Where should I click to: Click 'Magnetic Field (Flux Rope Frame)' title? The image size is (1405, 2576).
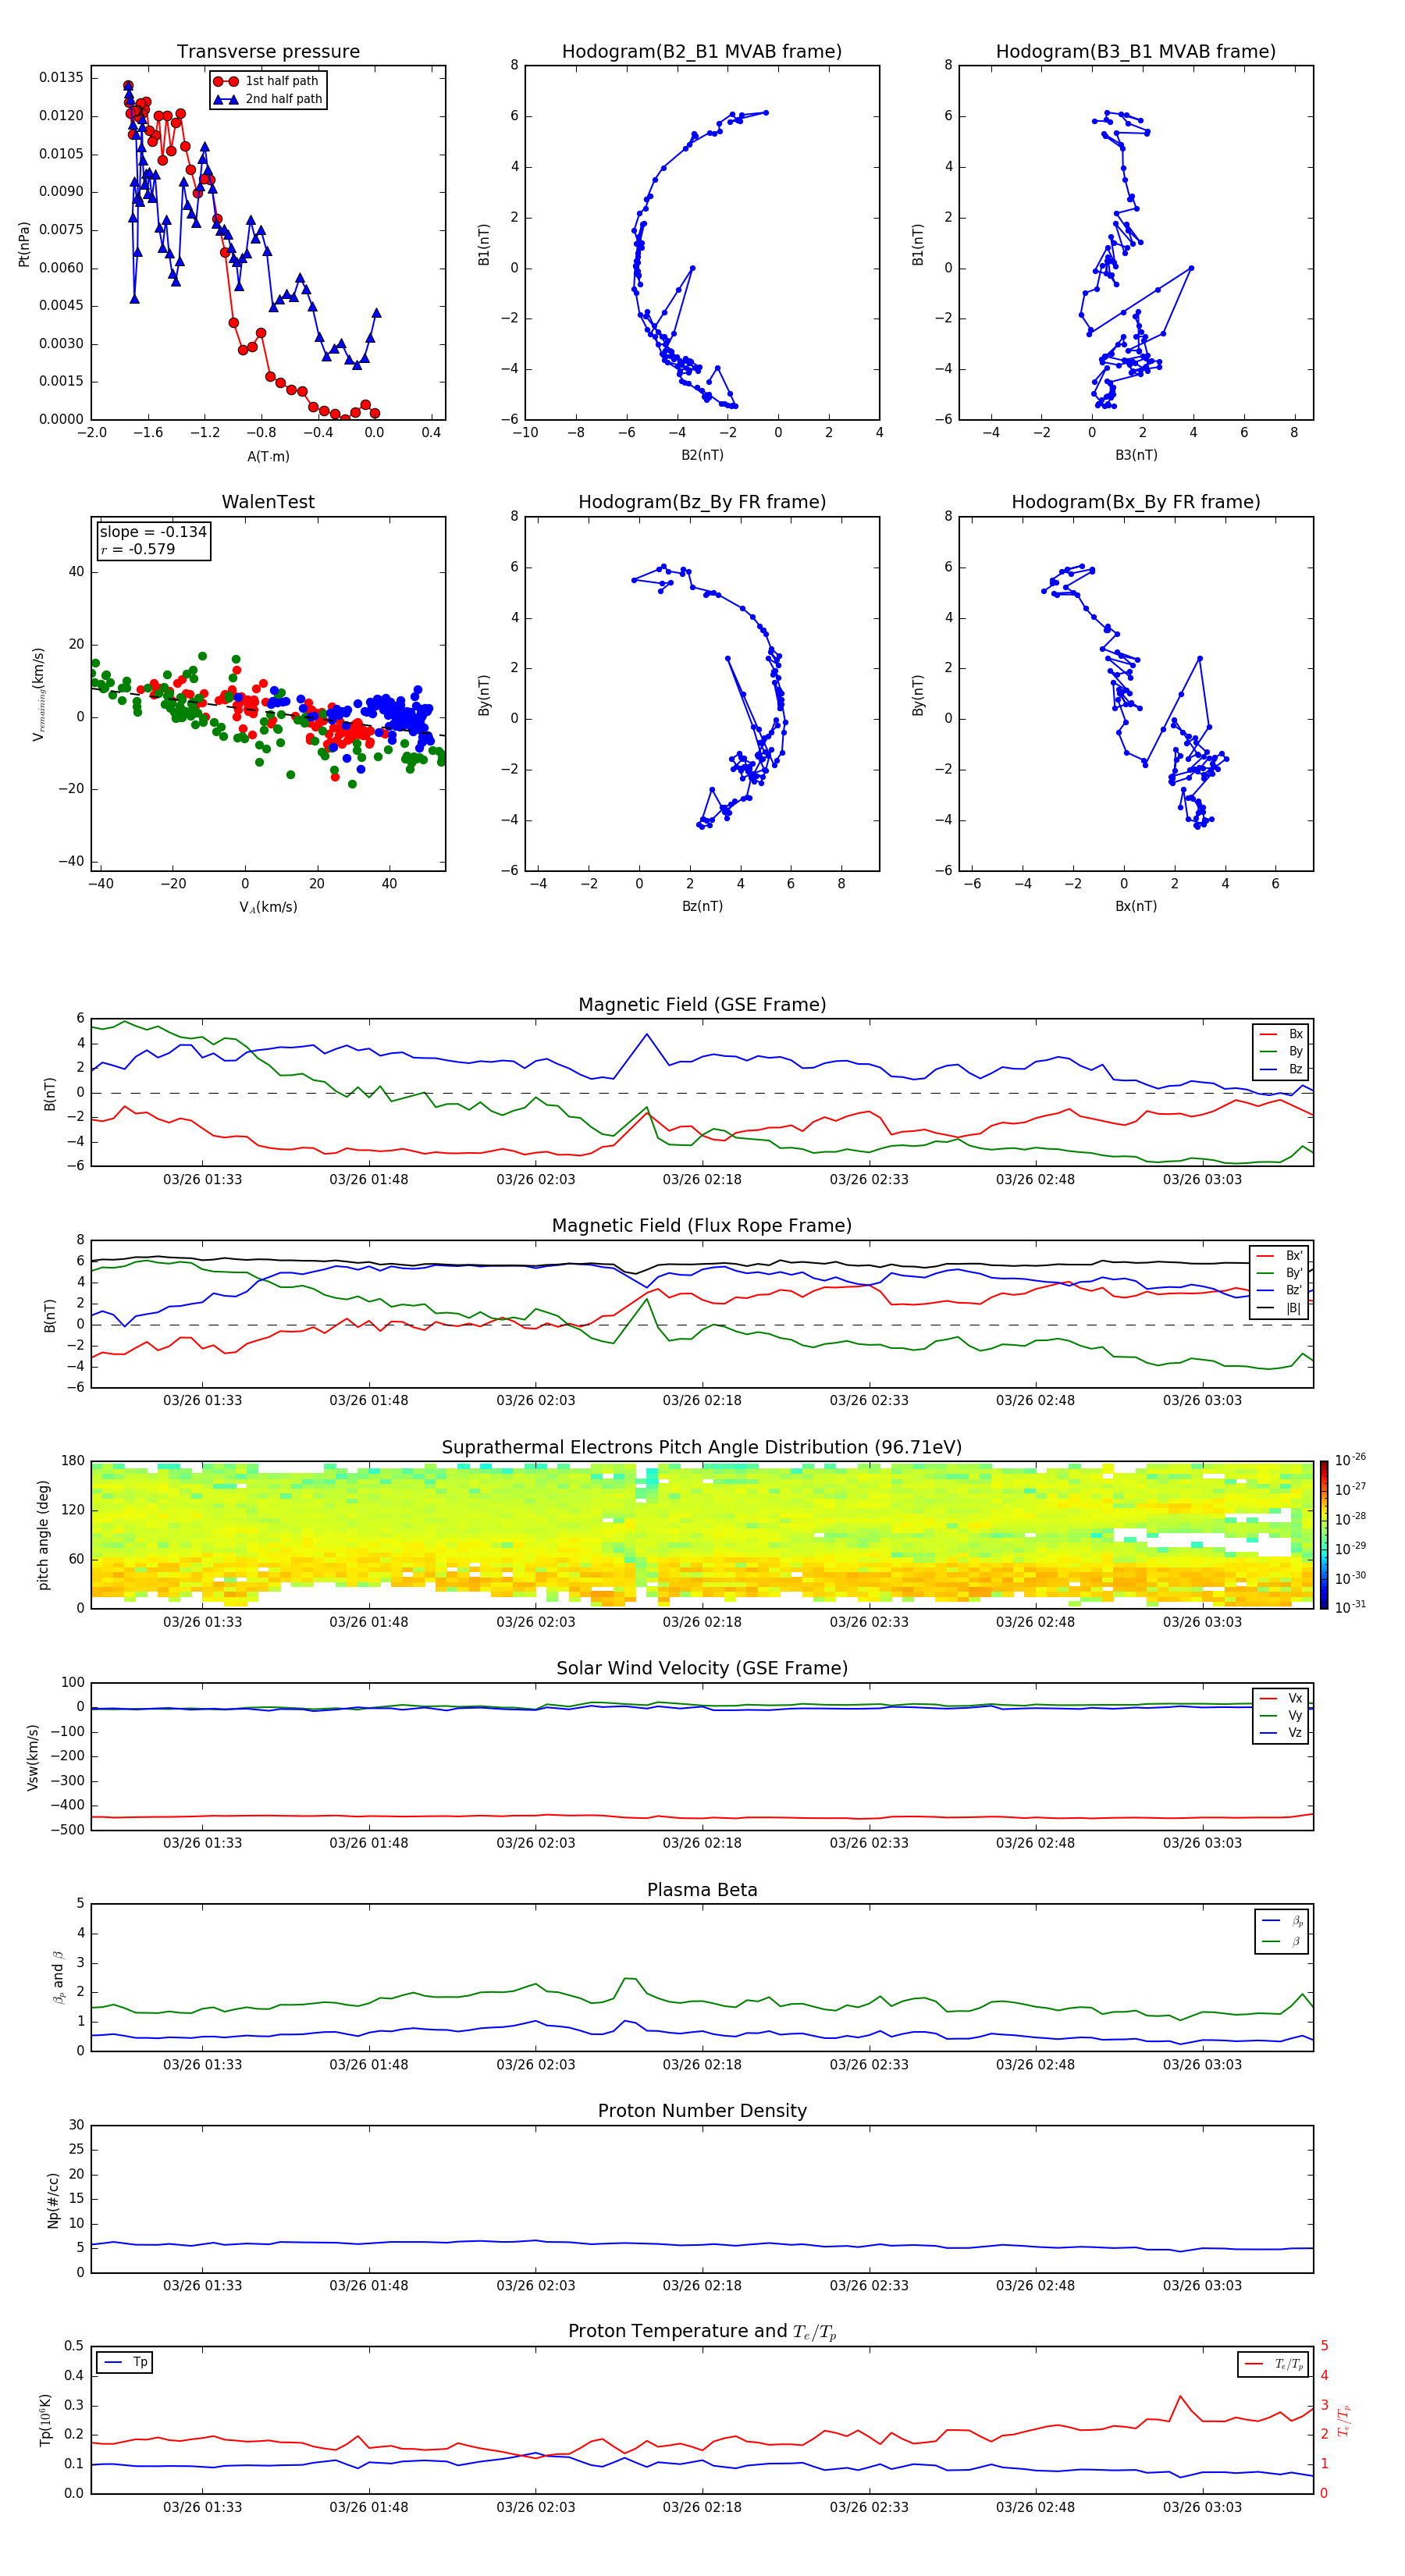point(702,1226)
